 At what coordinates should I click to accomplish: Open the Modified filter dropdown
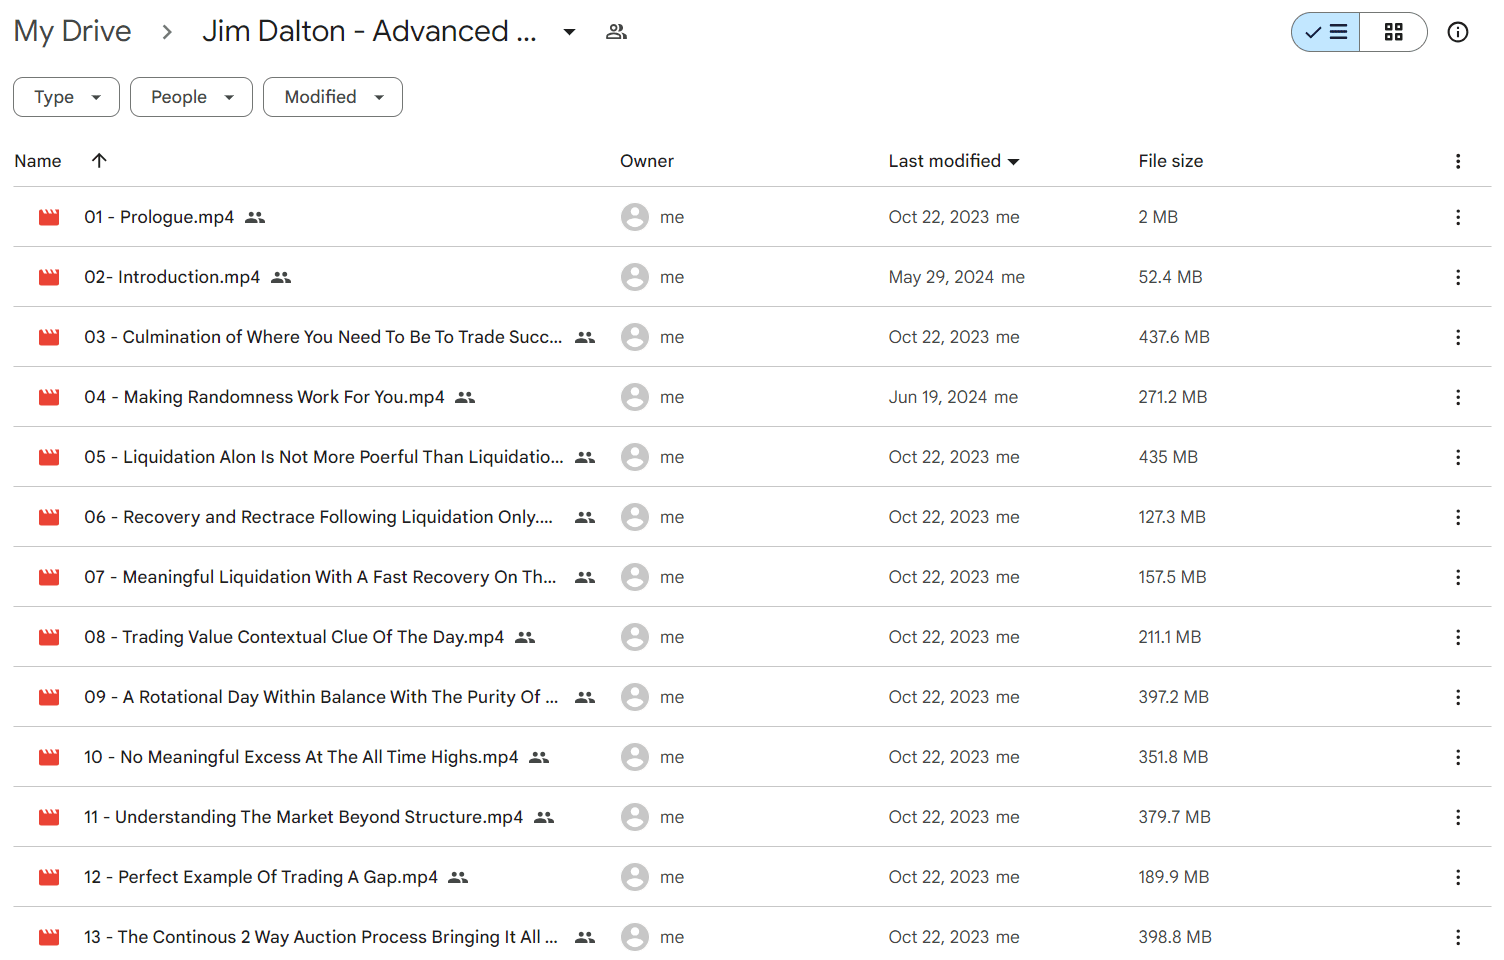(333, 97)
